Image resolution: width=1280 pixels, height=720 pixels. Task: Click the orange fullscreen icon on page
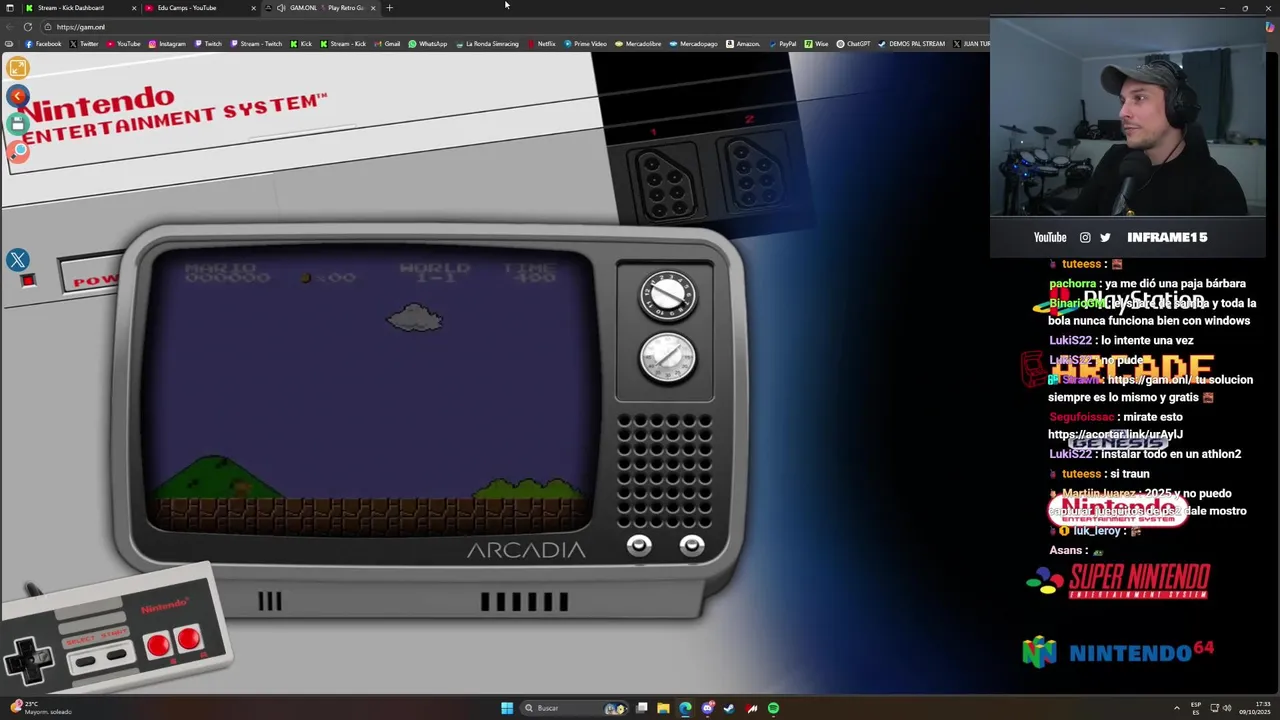17,68
